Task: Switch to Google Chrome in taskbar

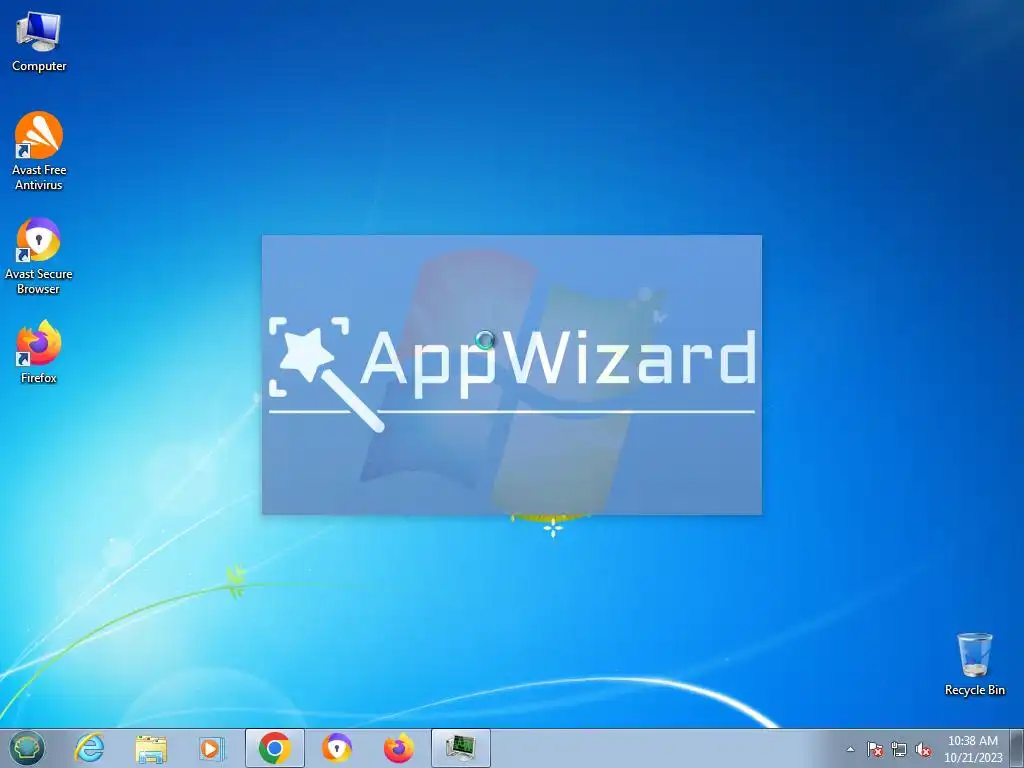Action: [x=275, y=748]
